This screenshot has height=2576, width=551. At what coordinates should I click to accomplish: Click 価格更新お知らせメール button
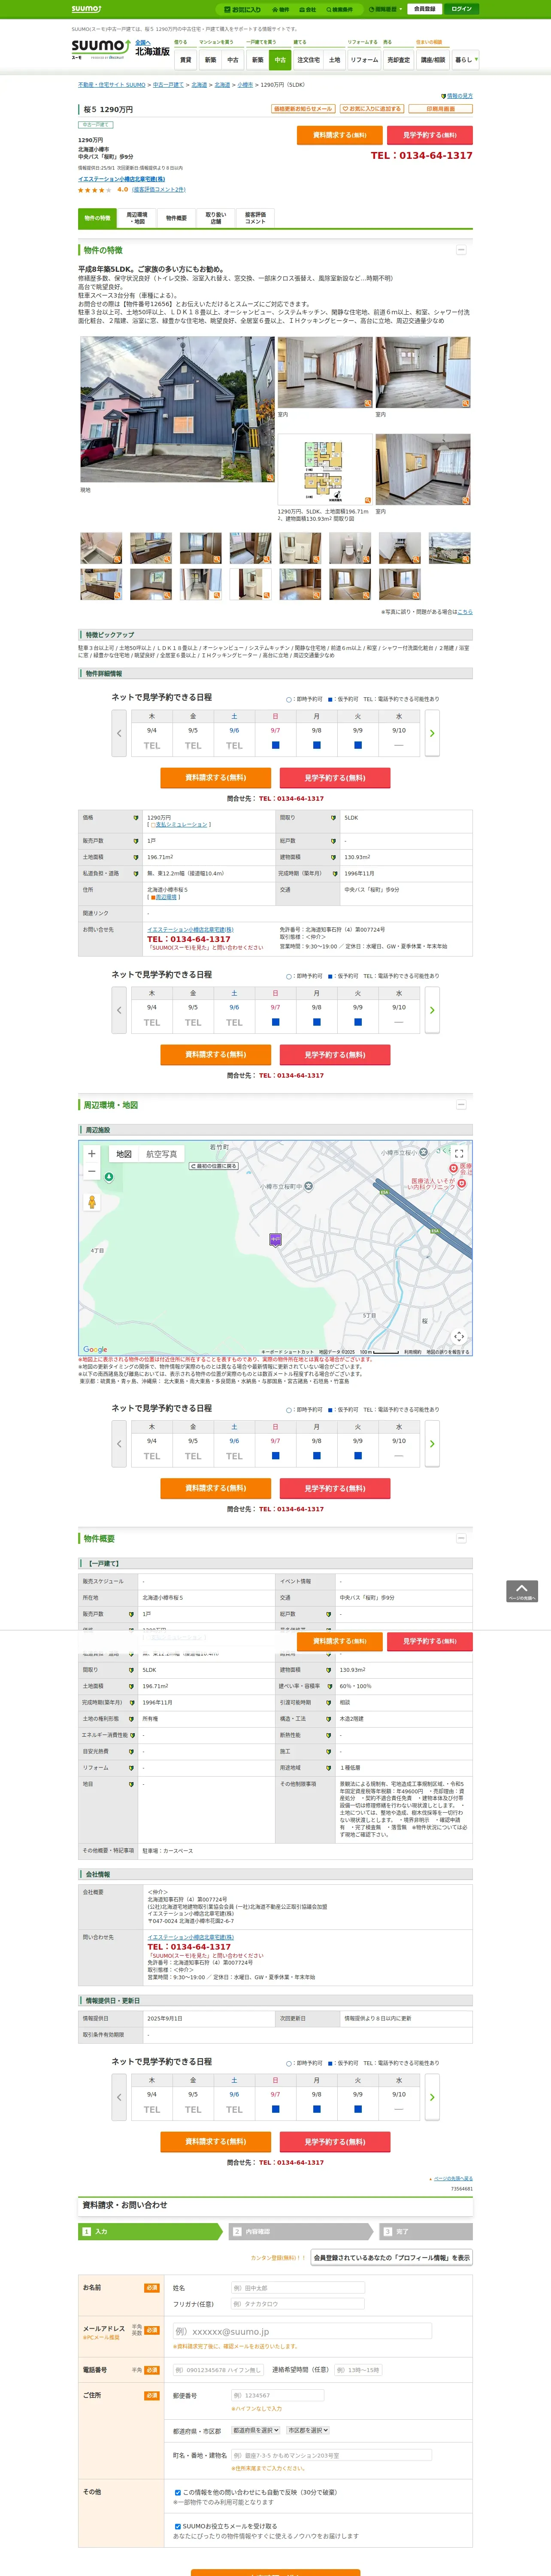pos(303,109)
